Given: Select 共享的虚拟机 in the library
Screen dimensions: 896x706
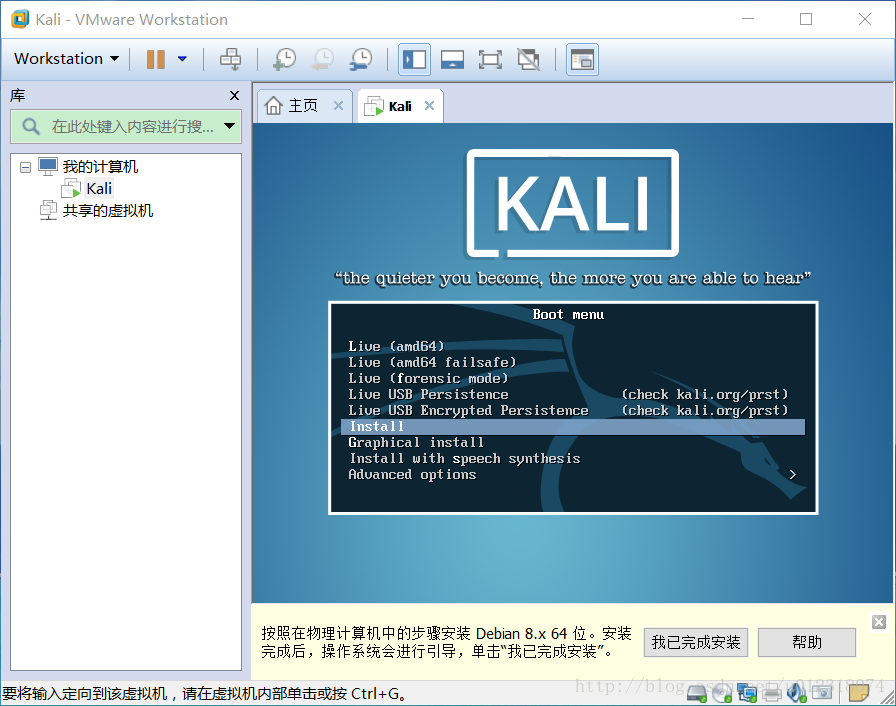Looking at the screenshot, I should pyautogui.click(x=107, y=211).
